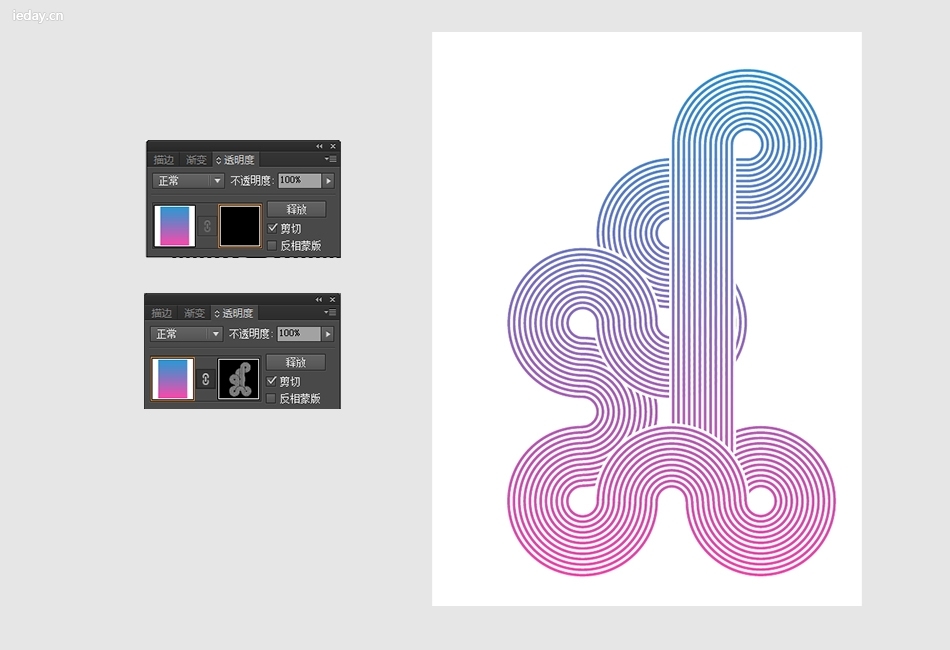Enable 反相蒙版 checkbox in the black-mask panel
Screen dimensions: 950x650
pyautogui.click(x=272, y=245)
